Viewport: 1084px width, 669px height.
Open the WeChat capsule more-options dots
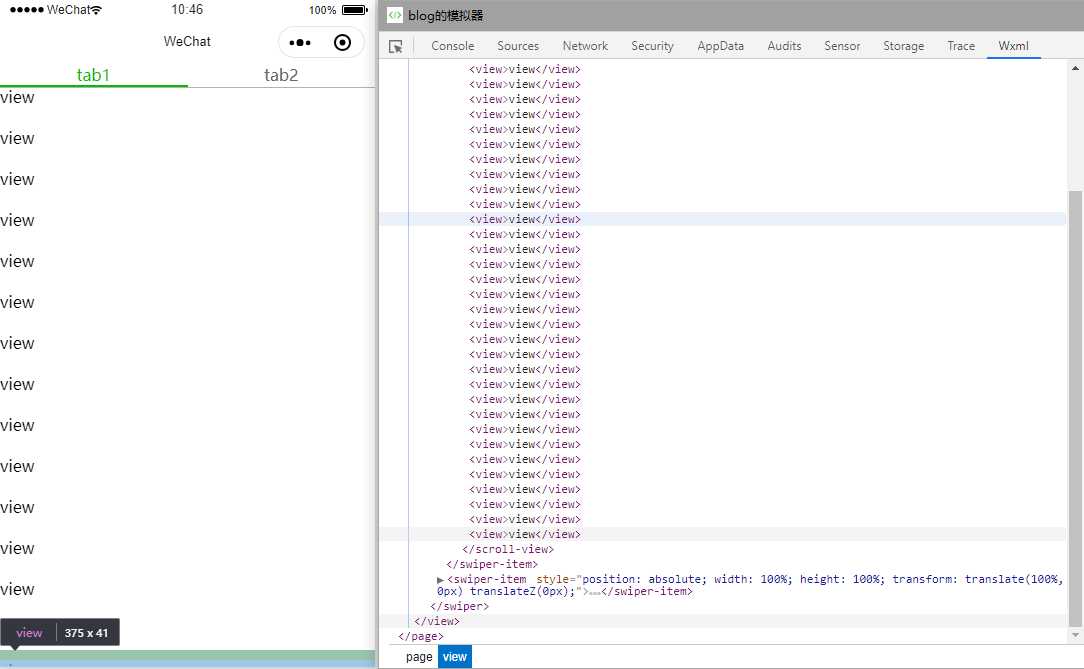click(300, 43)
